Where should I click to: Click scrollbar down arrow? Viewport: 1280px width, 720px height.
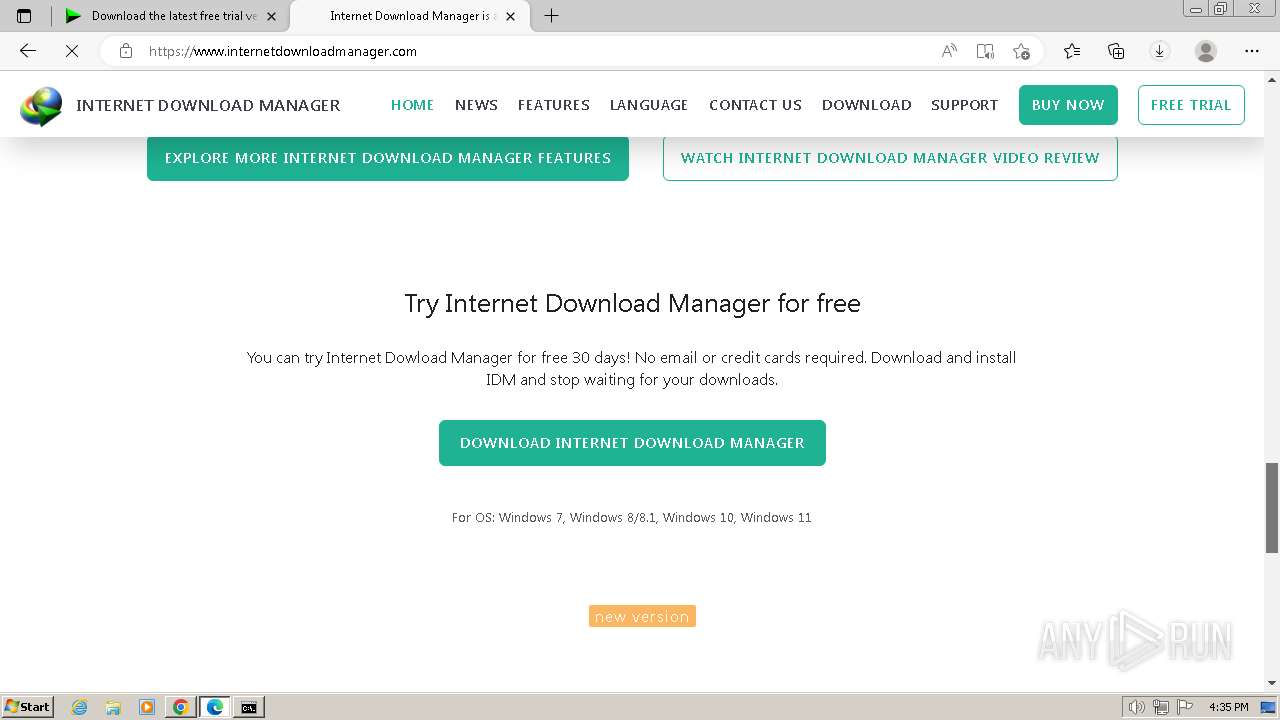pyautogui.click(x=1272, y=684)
